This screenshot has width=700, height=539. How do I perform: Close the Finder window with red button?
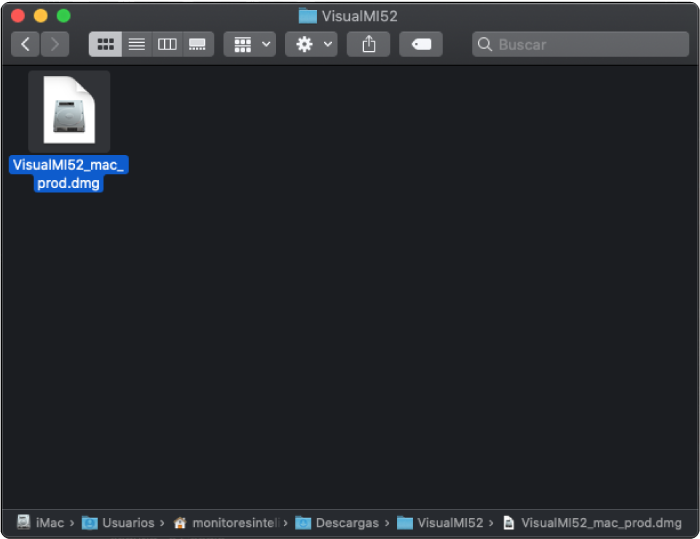[18, 16]
